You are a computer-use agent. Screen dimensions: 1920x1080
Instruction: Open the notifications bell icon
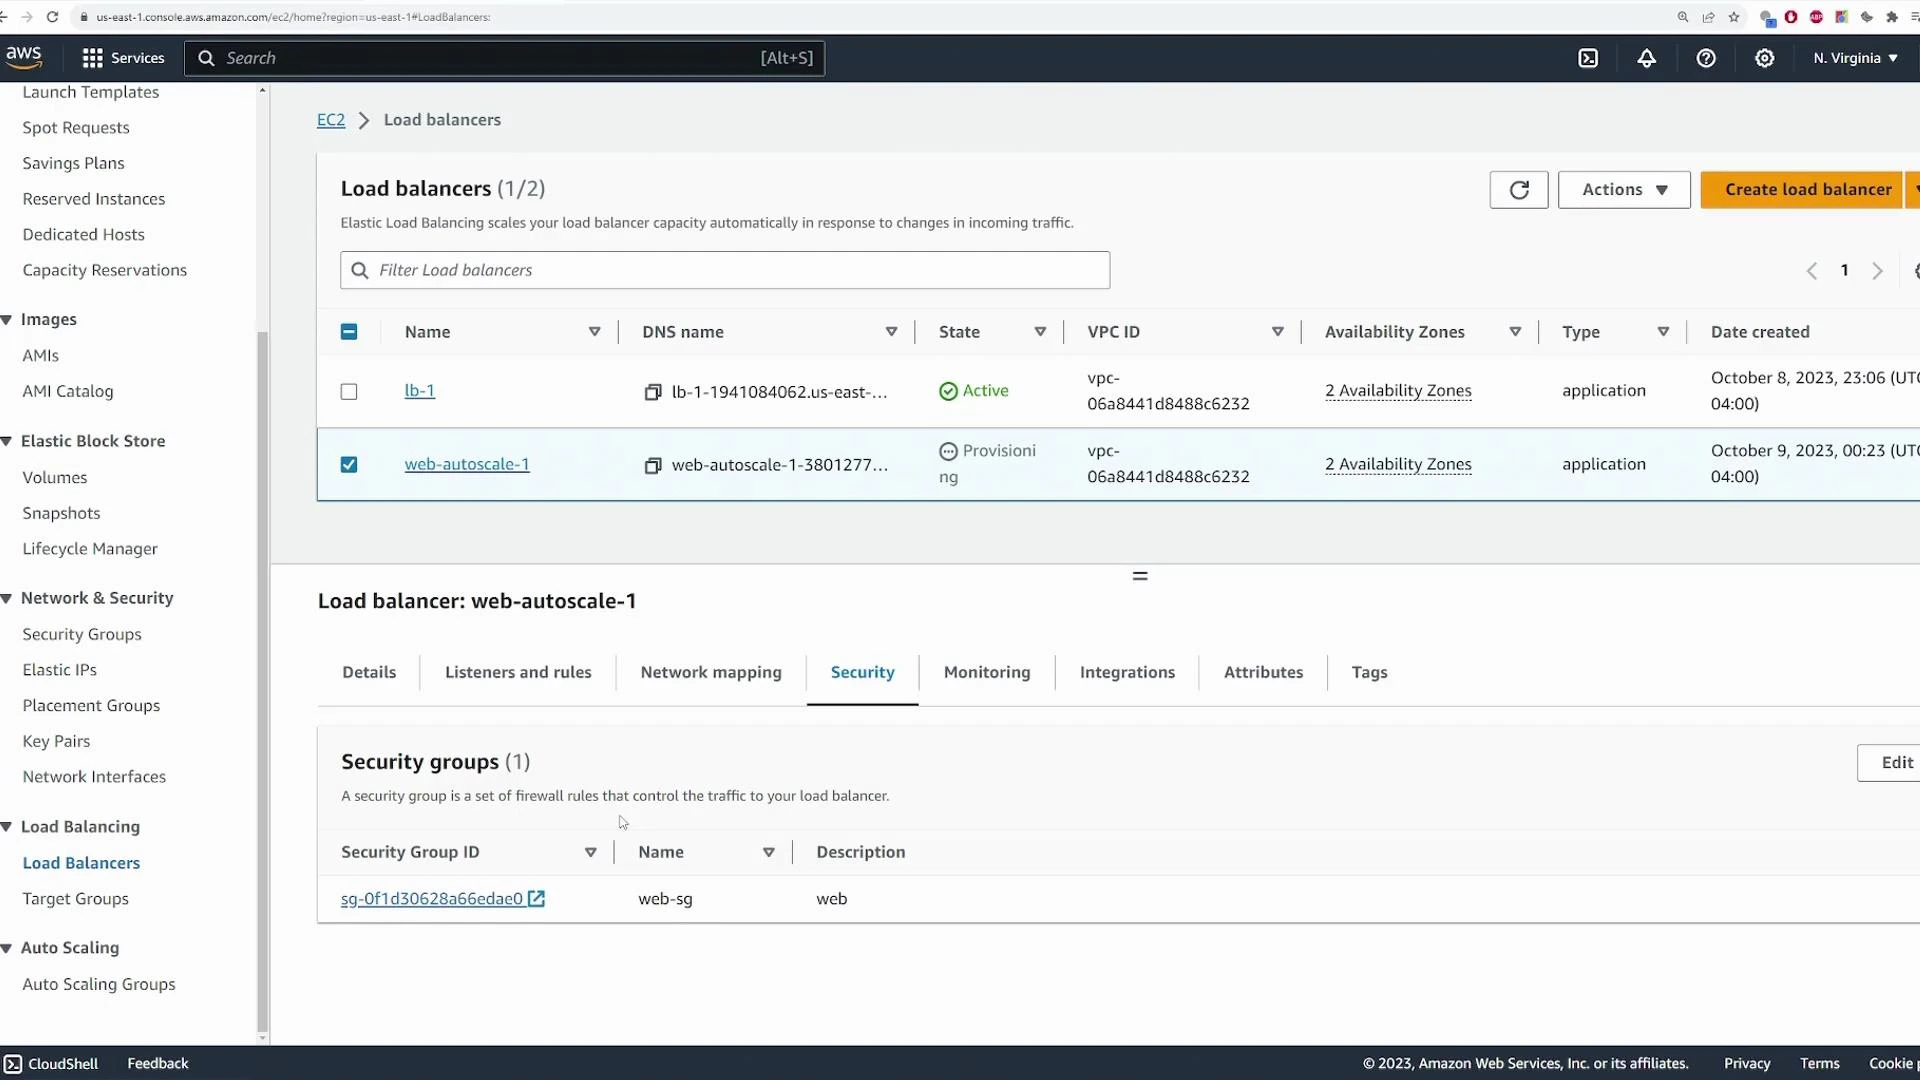point(1646,58)
